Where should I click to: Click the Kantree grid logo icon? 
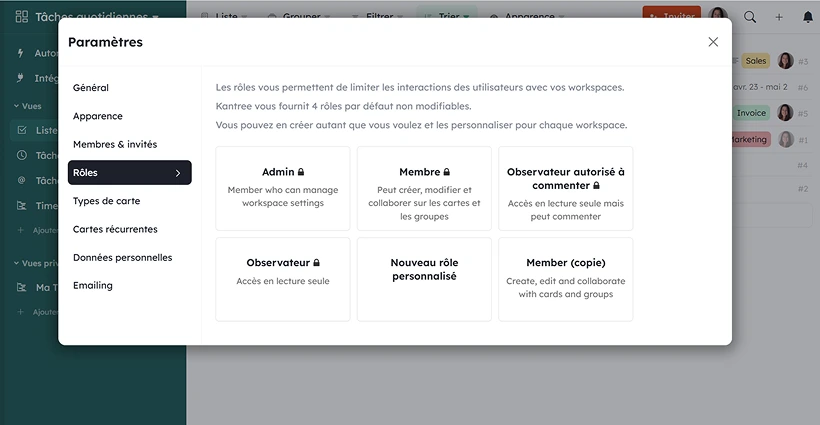coord(19,17)
